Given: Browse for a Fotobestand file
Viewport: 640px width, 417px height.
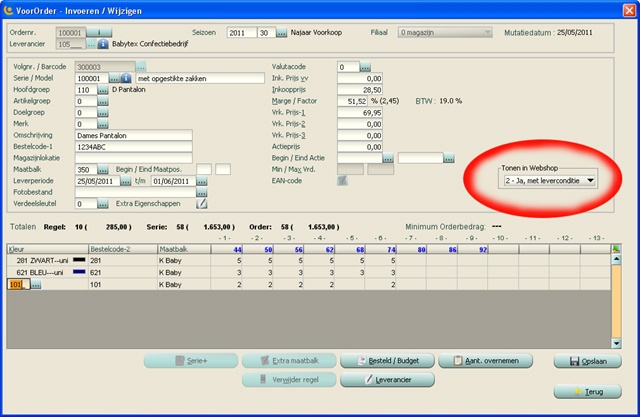Looking at the screenshot, I should click(x=202, y=193).
